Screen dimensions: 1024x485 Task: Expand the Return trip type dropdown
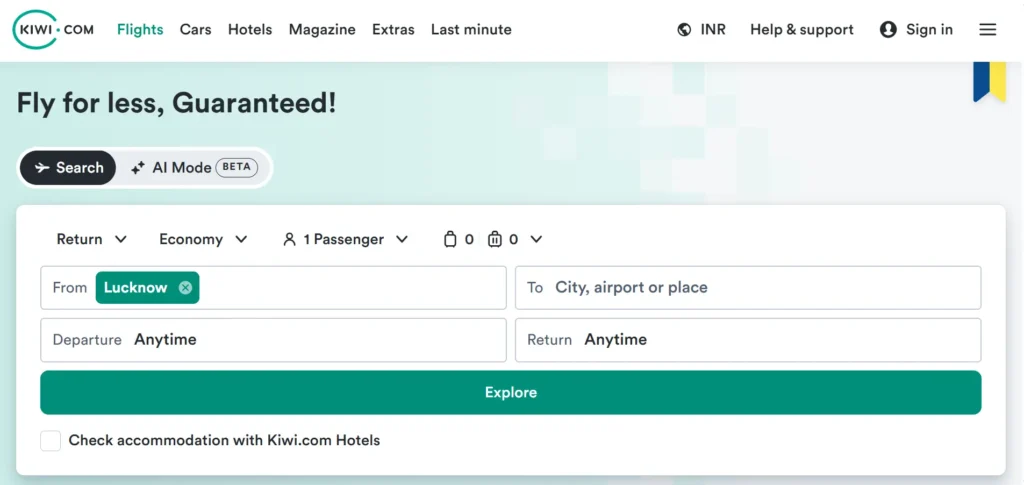click(x=91, y=240)
